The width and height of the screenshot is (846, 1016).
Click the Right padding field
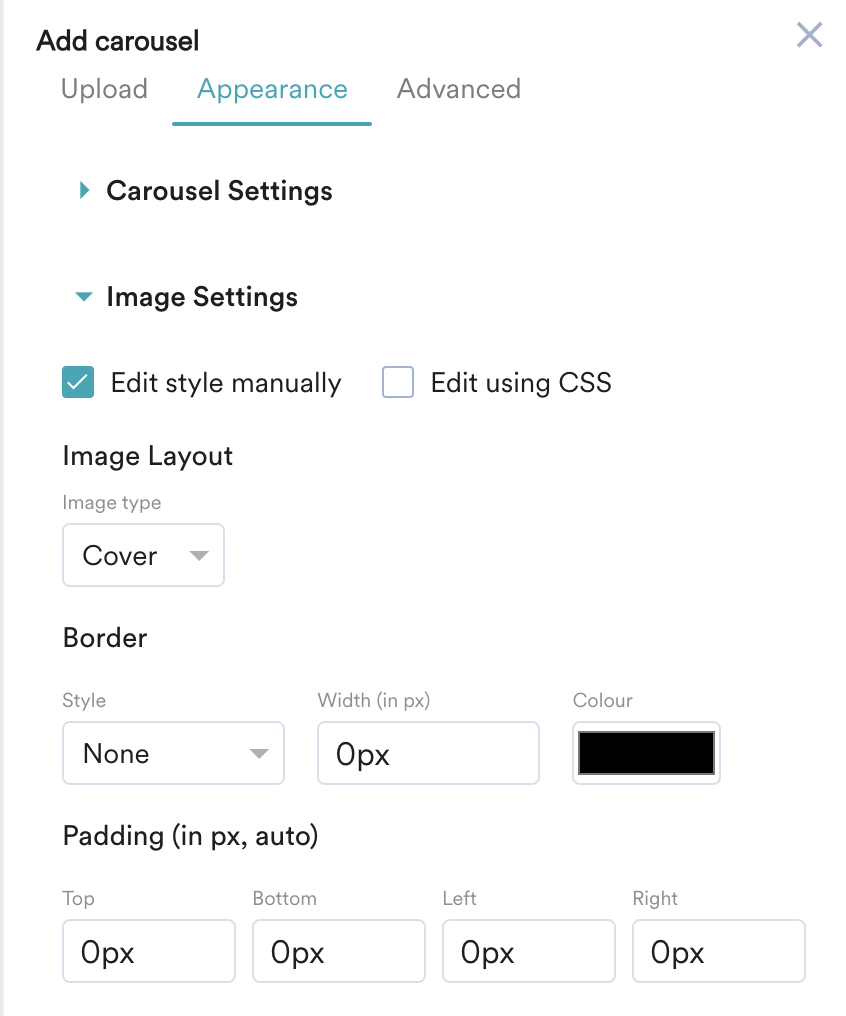[x=718, y=952]
